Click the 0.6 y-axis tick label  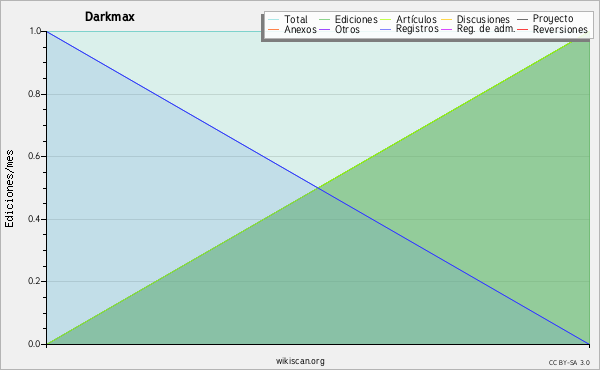34,156
